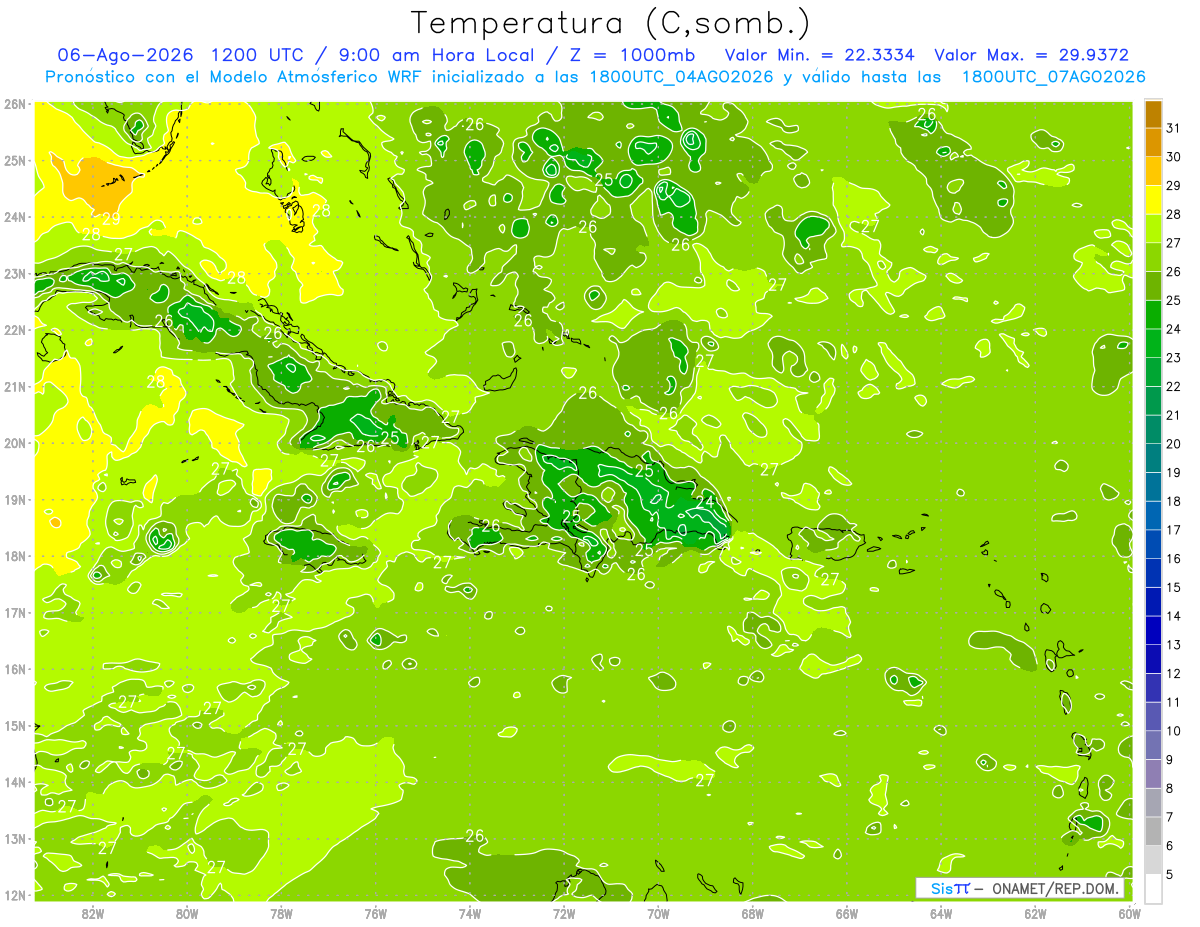The image size is (1200, 927).
Task: Click the "76W" longitude label
Action: coord(375,913)
